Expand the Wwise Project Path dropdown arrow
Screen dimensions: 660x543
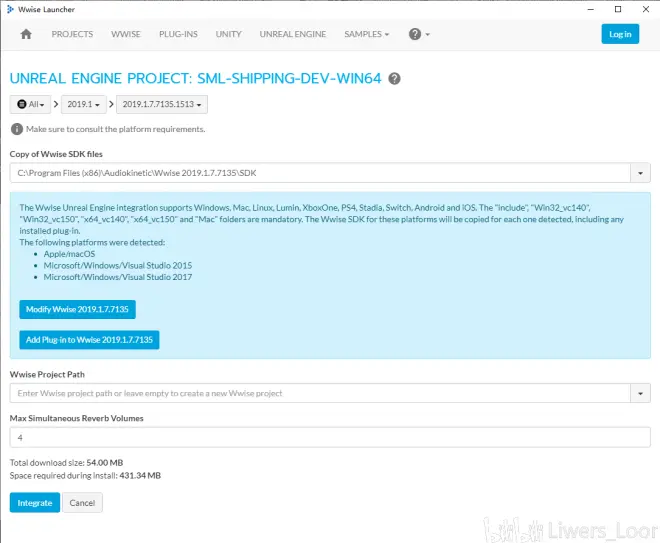tap(640, 393)
